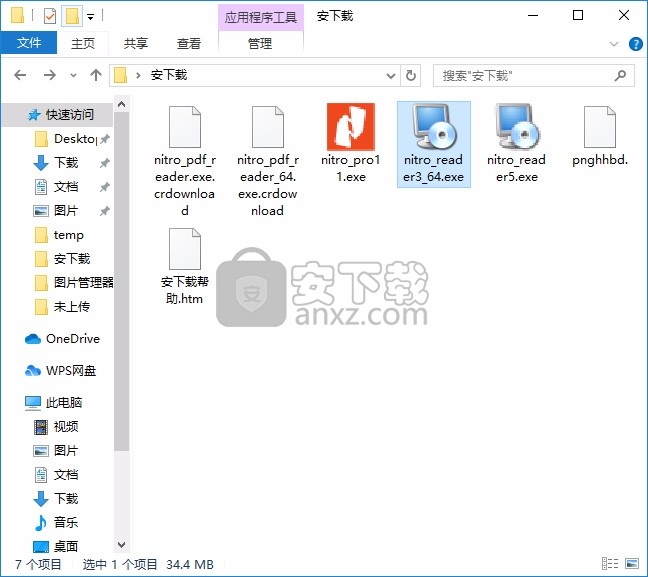Click the search magnifier icon

[620, 75]
